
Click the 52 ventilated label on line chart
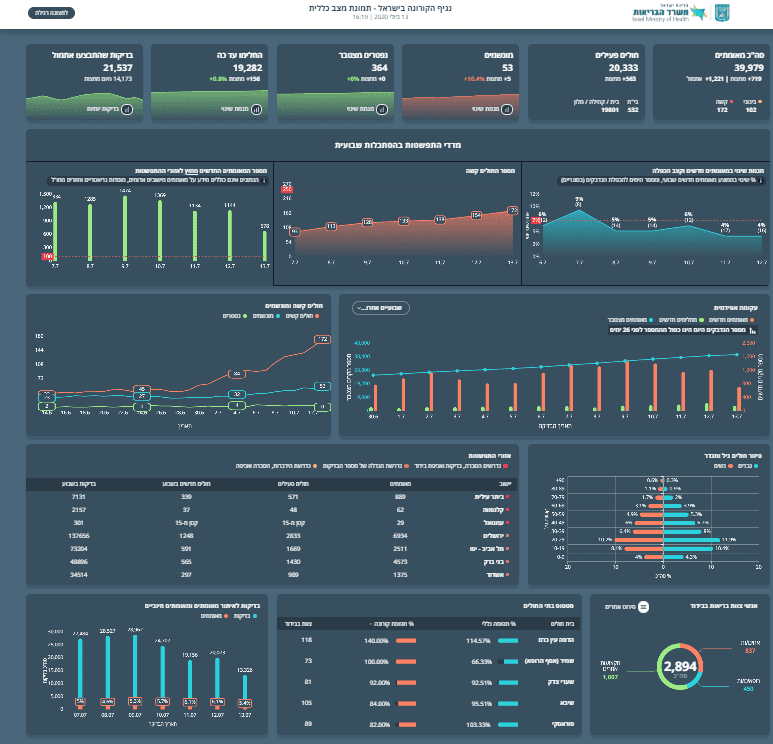[322, 387]
